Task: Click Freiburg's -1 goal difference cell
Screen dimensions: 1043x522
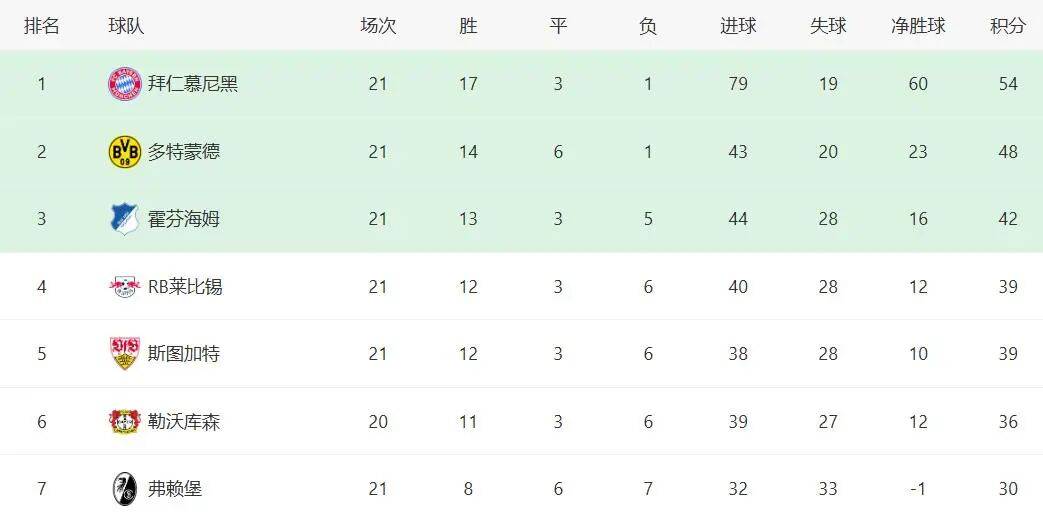Action: (x=918, y=489)
